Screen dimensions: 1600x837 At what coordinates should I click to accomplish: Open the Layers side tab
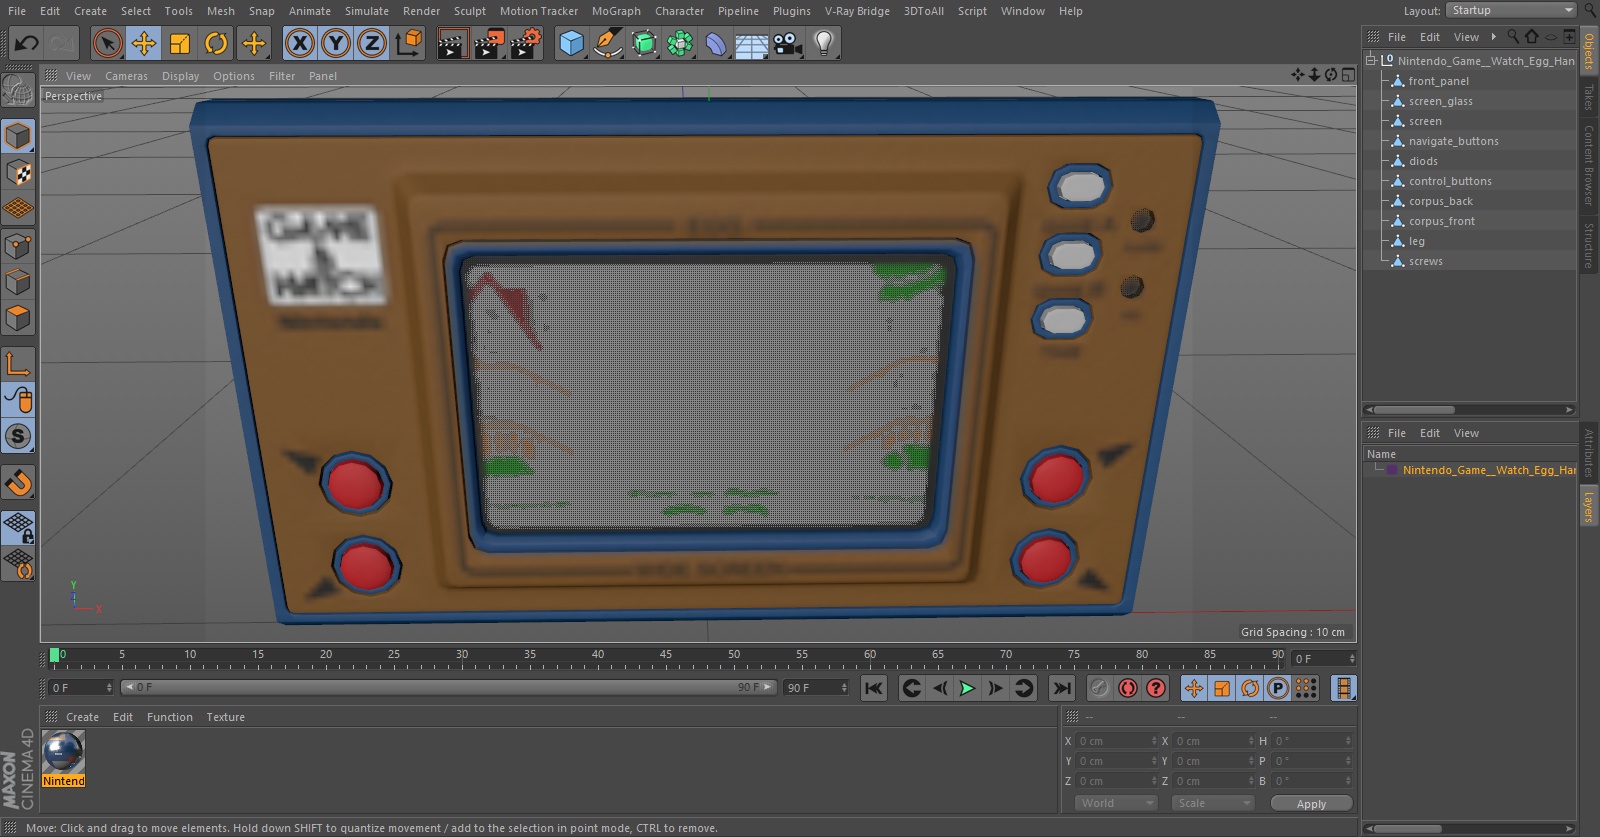(x=1588, y=507)
